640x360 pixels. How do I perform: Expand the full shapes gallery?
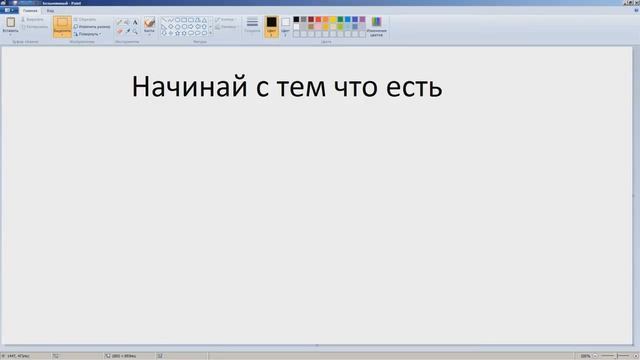211,33
